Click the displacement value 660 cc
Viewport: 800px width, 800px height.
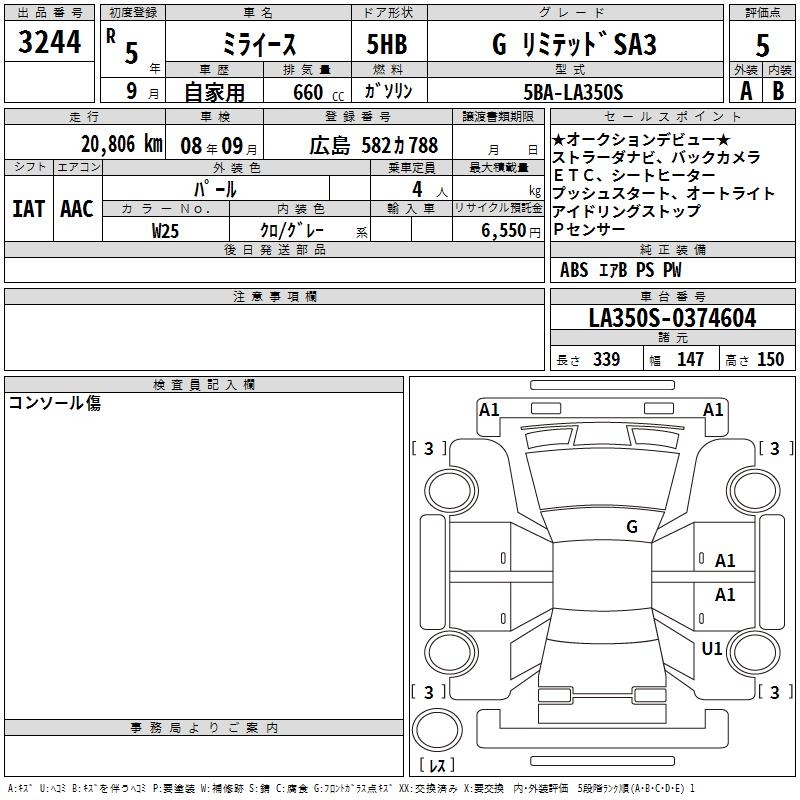318,92
